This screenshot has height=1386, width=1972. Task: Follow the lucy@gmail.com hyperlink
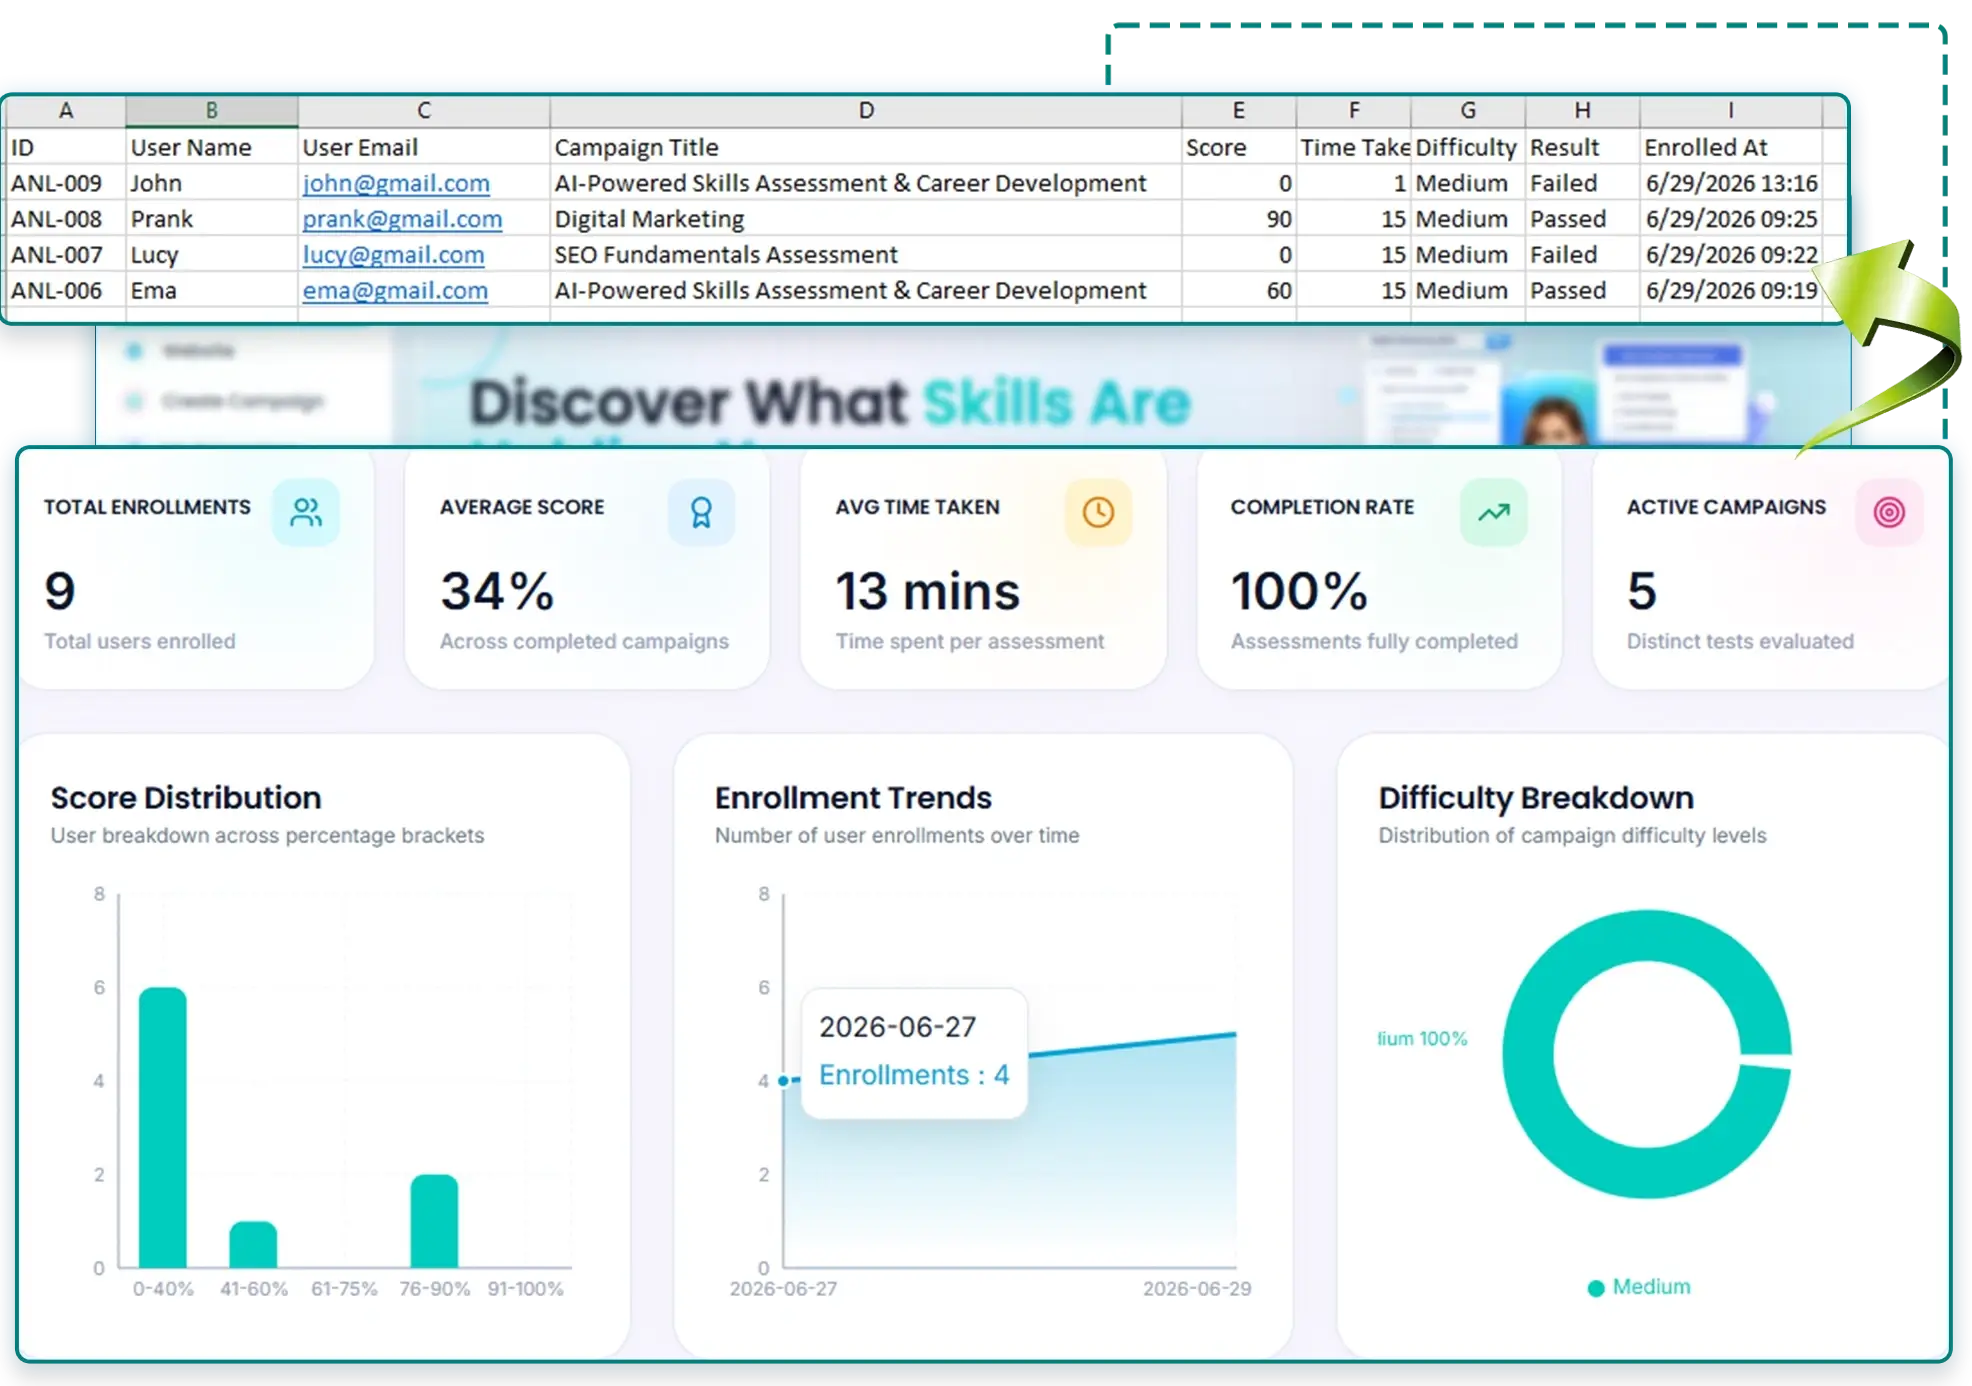point(393,255)
